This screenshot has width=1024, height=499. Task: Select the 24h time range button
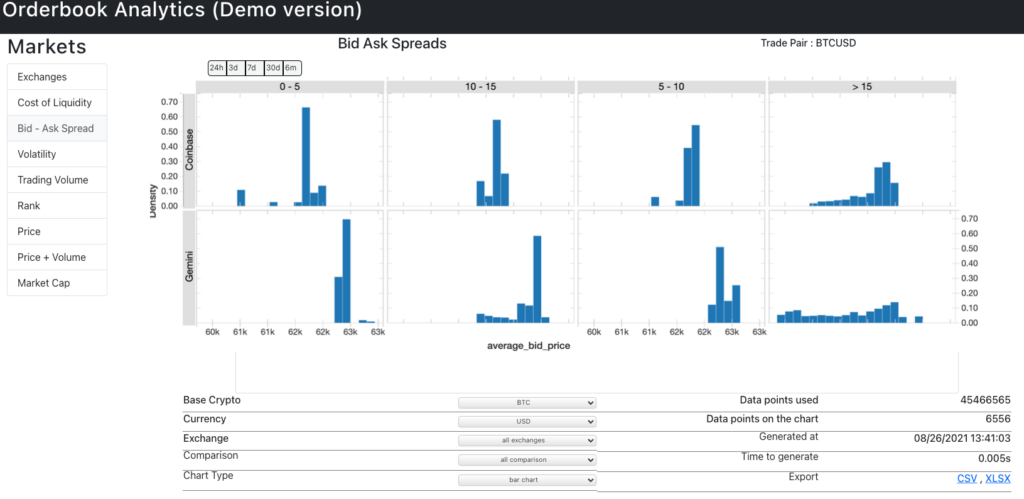[216, 68]
